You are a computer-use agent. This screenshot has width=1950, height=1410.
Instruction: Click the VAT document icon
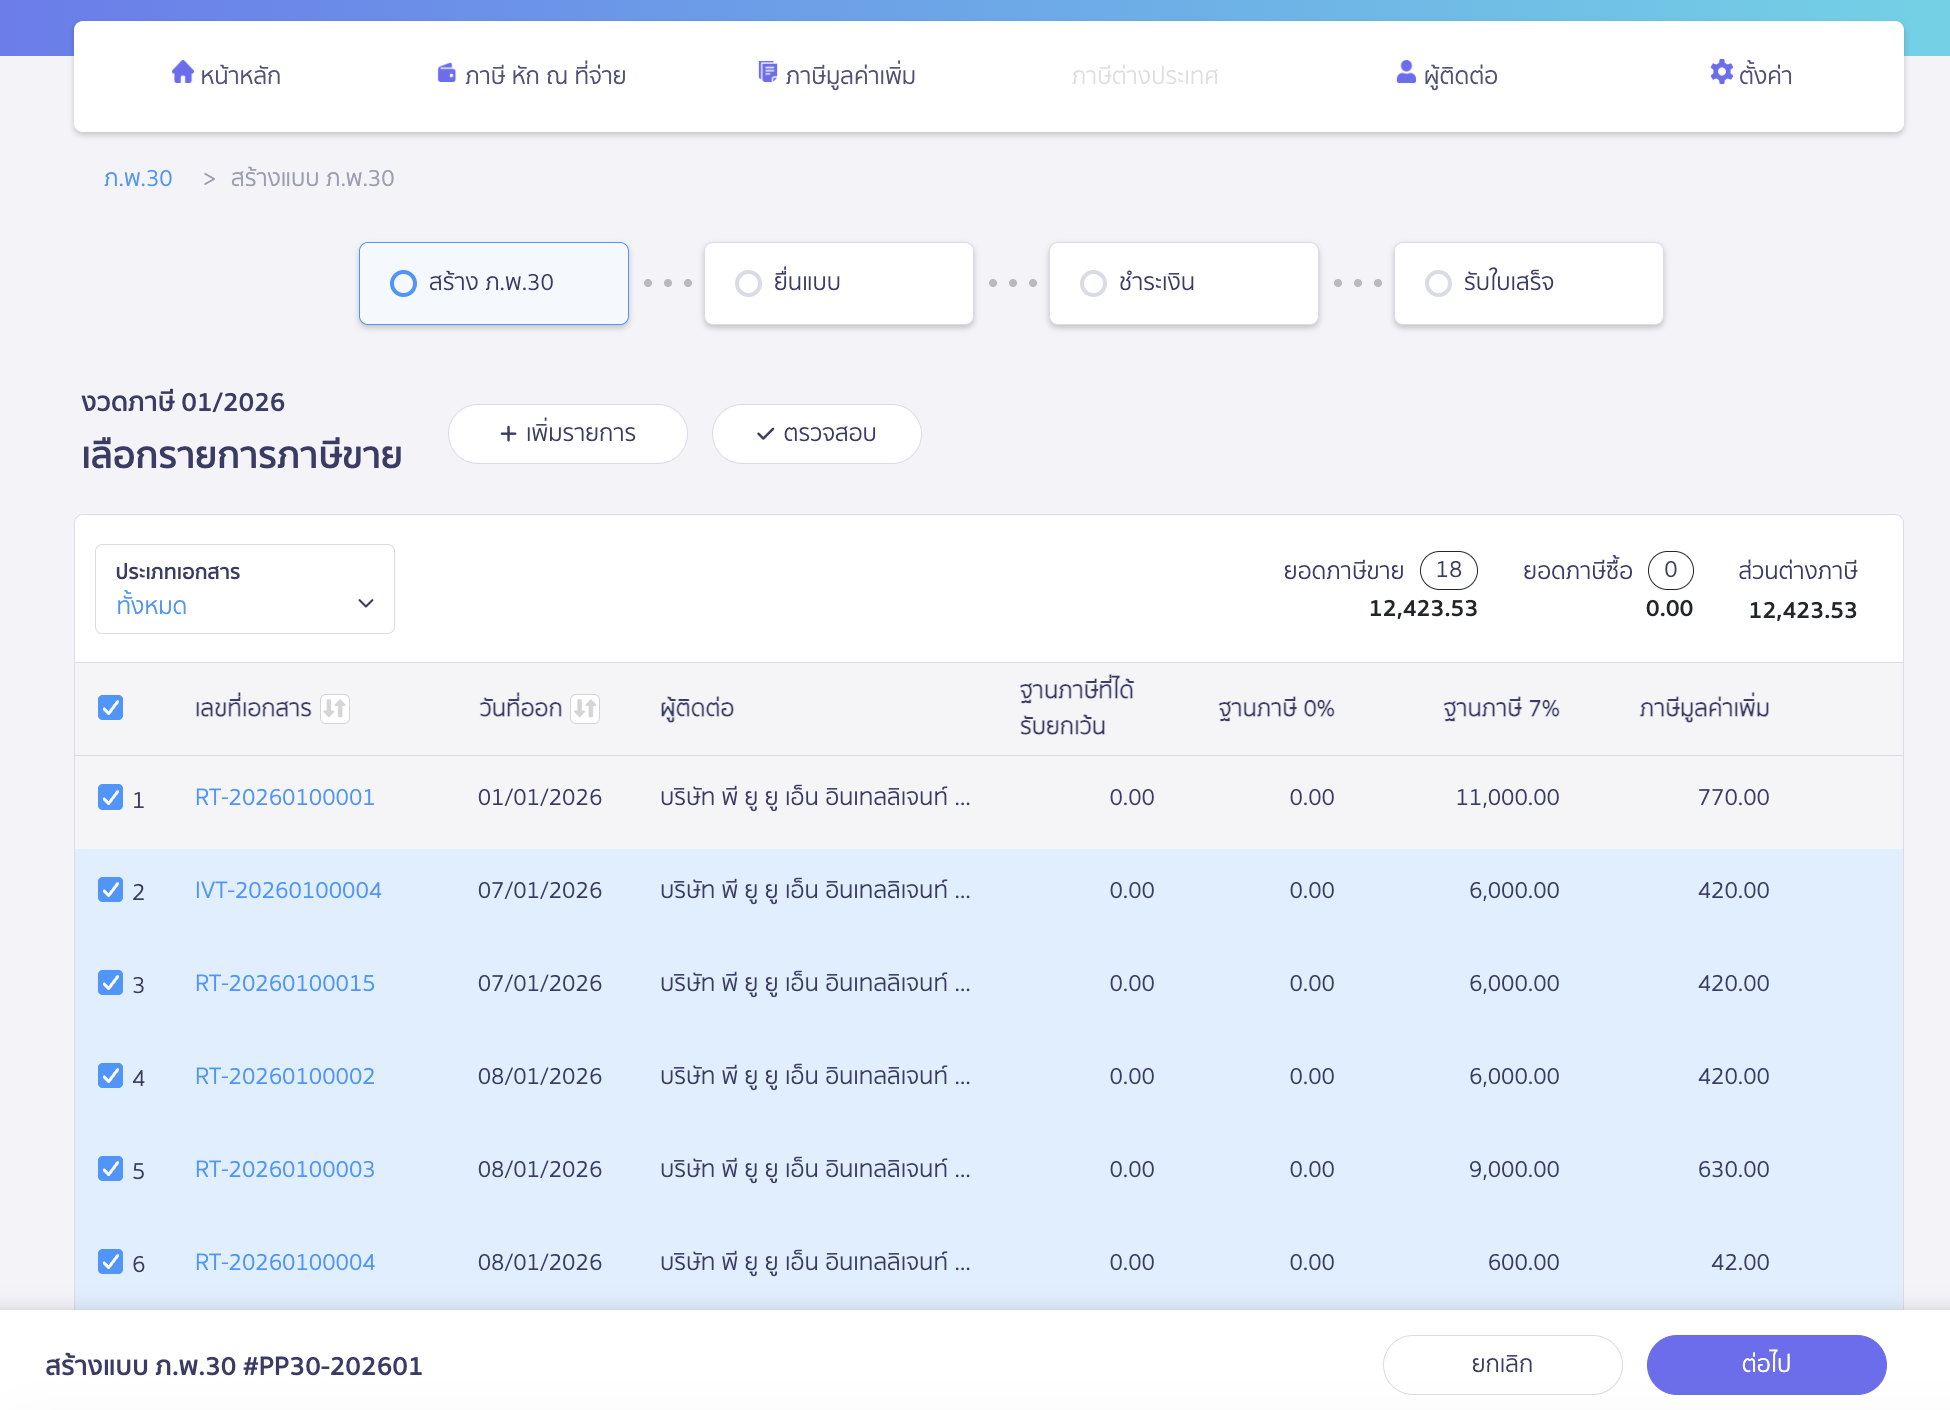click(x=767, y=72)
